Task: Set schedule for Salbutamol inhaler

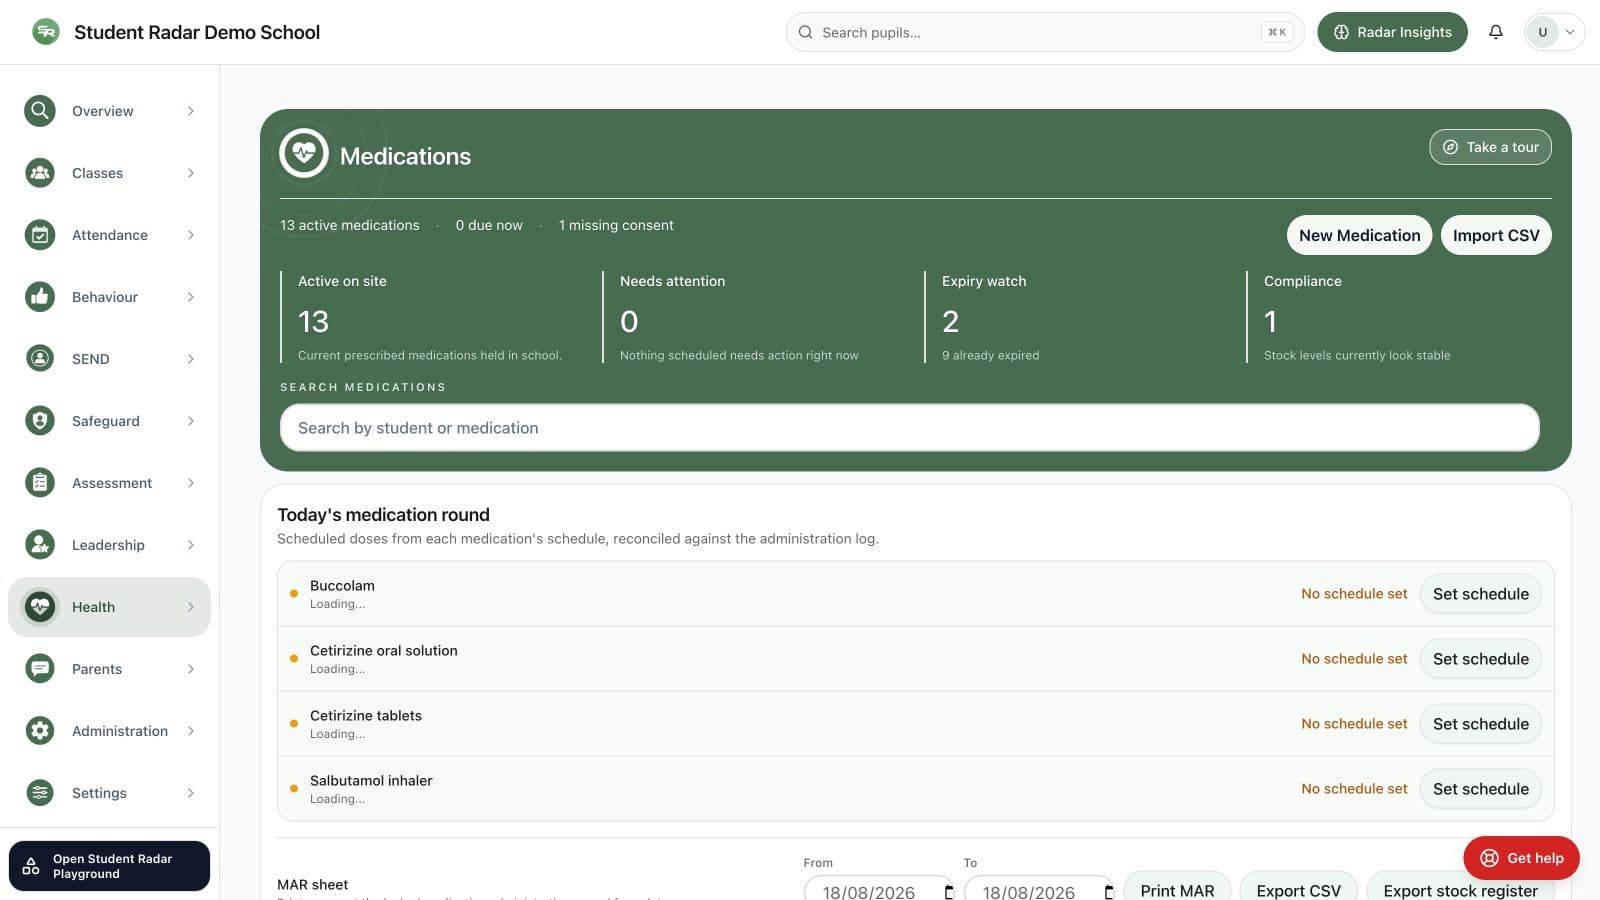Action: click(x=1480, y=789)
